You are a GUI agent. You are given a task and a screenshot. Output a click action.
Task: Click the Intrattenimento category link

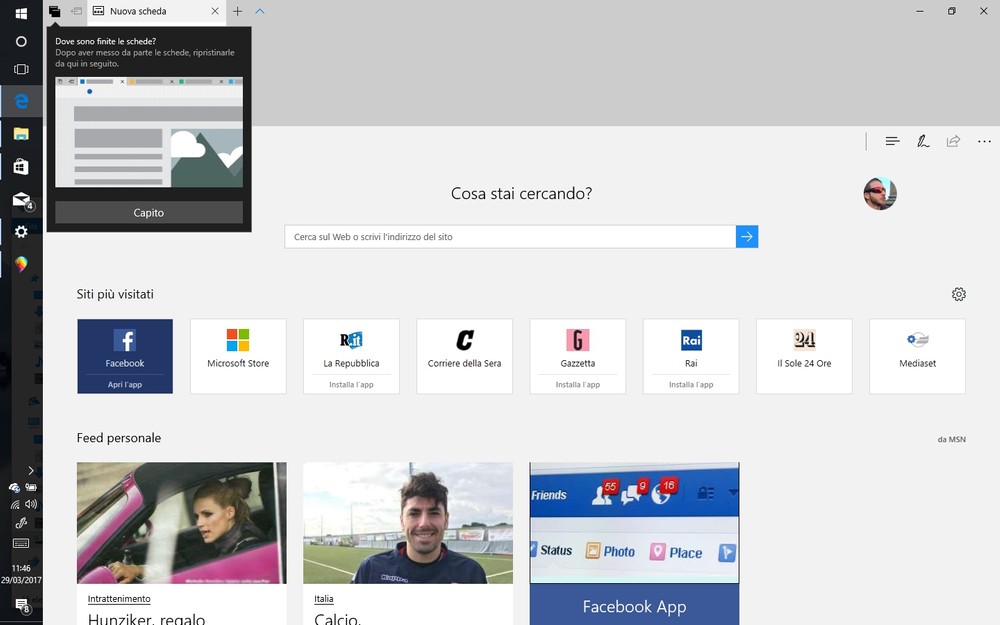tap(119, 599)
